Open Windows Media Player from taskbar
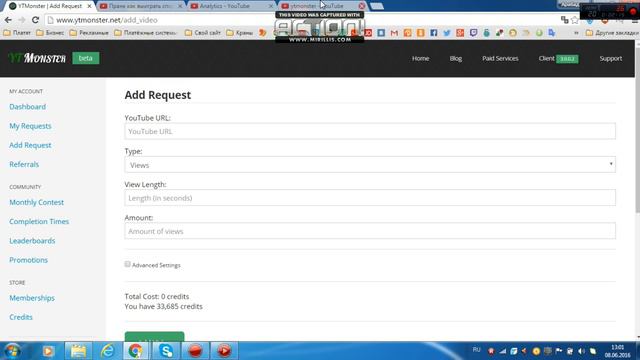 48,351
